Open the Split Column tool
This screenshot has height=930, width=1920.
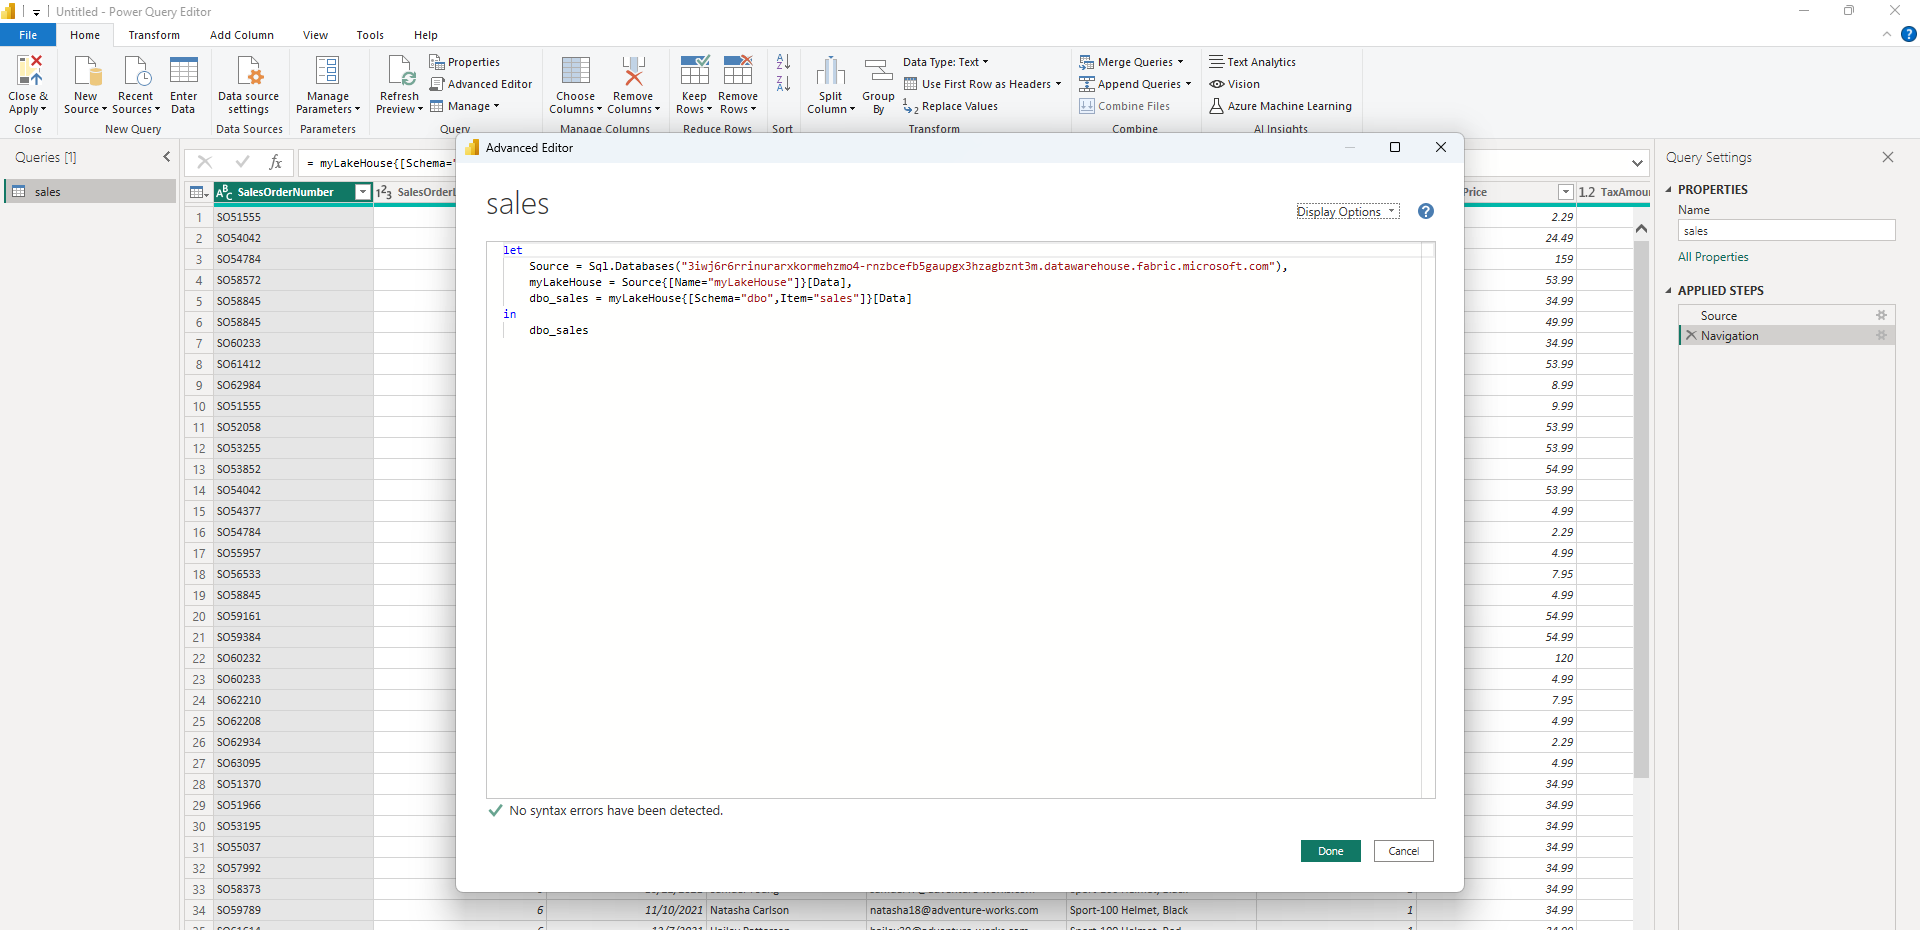(830, 83)
